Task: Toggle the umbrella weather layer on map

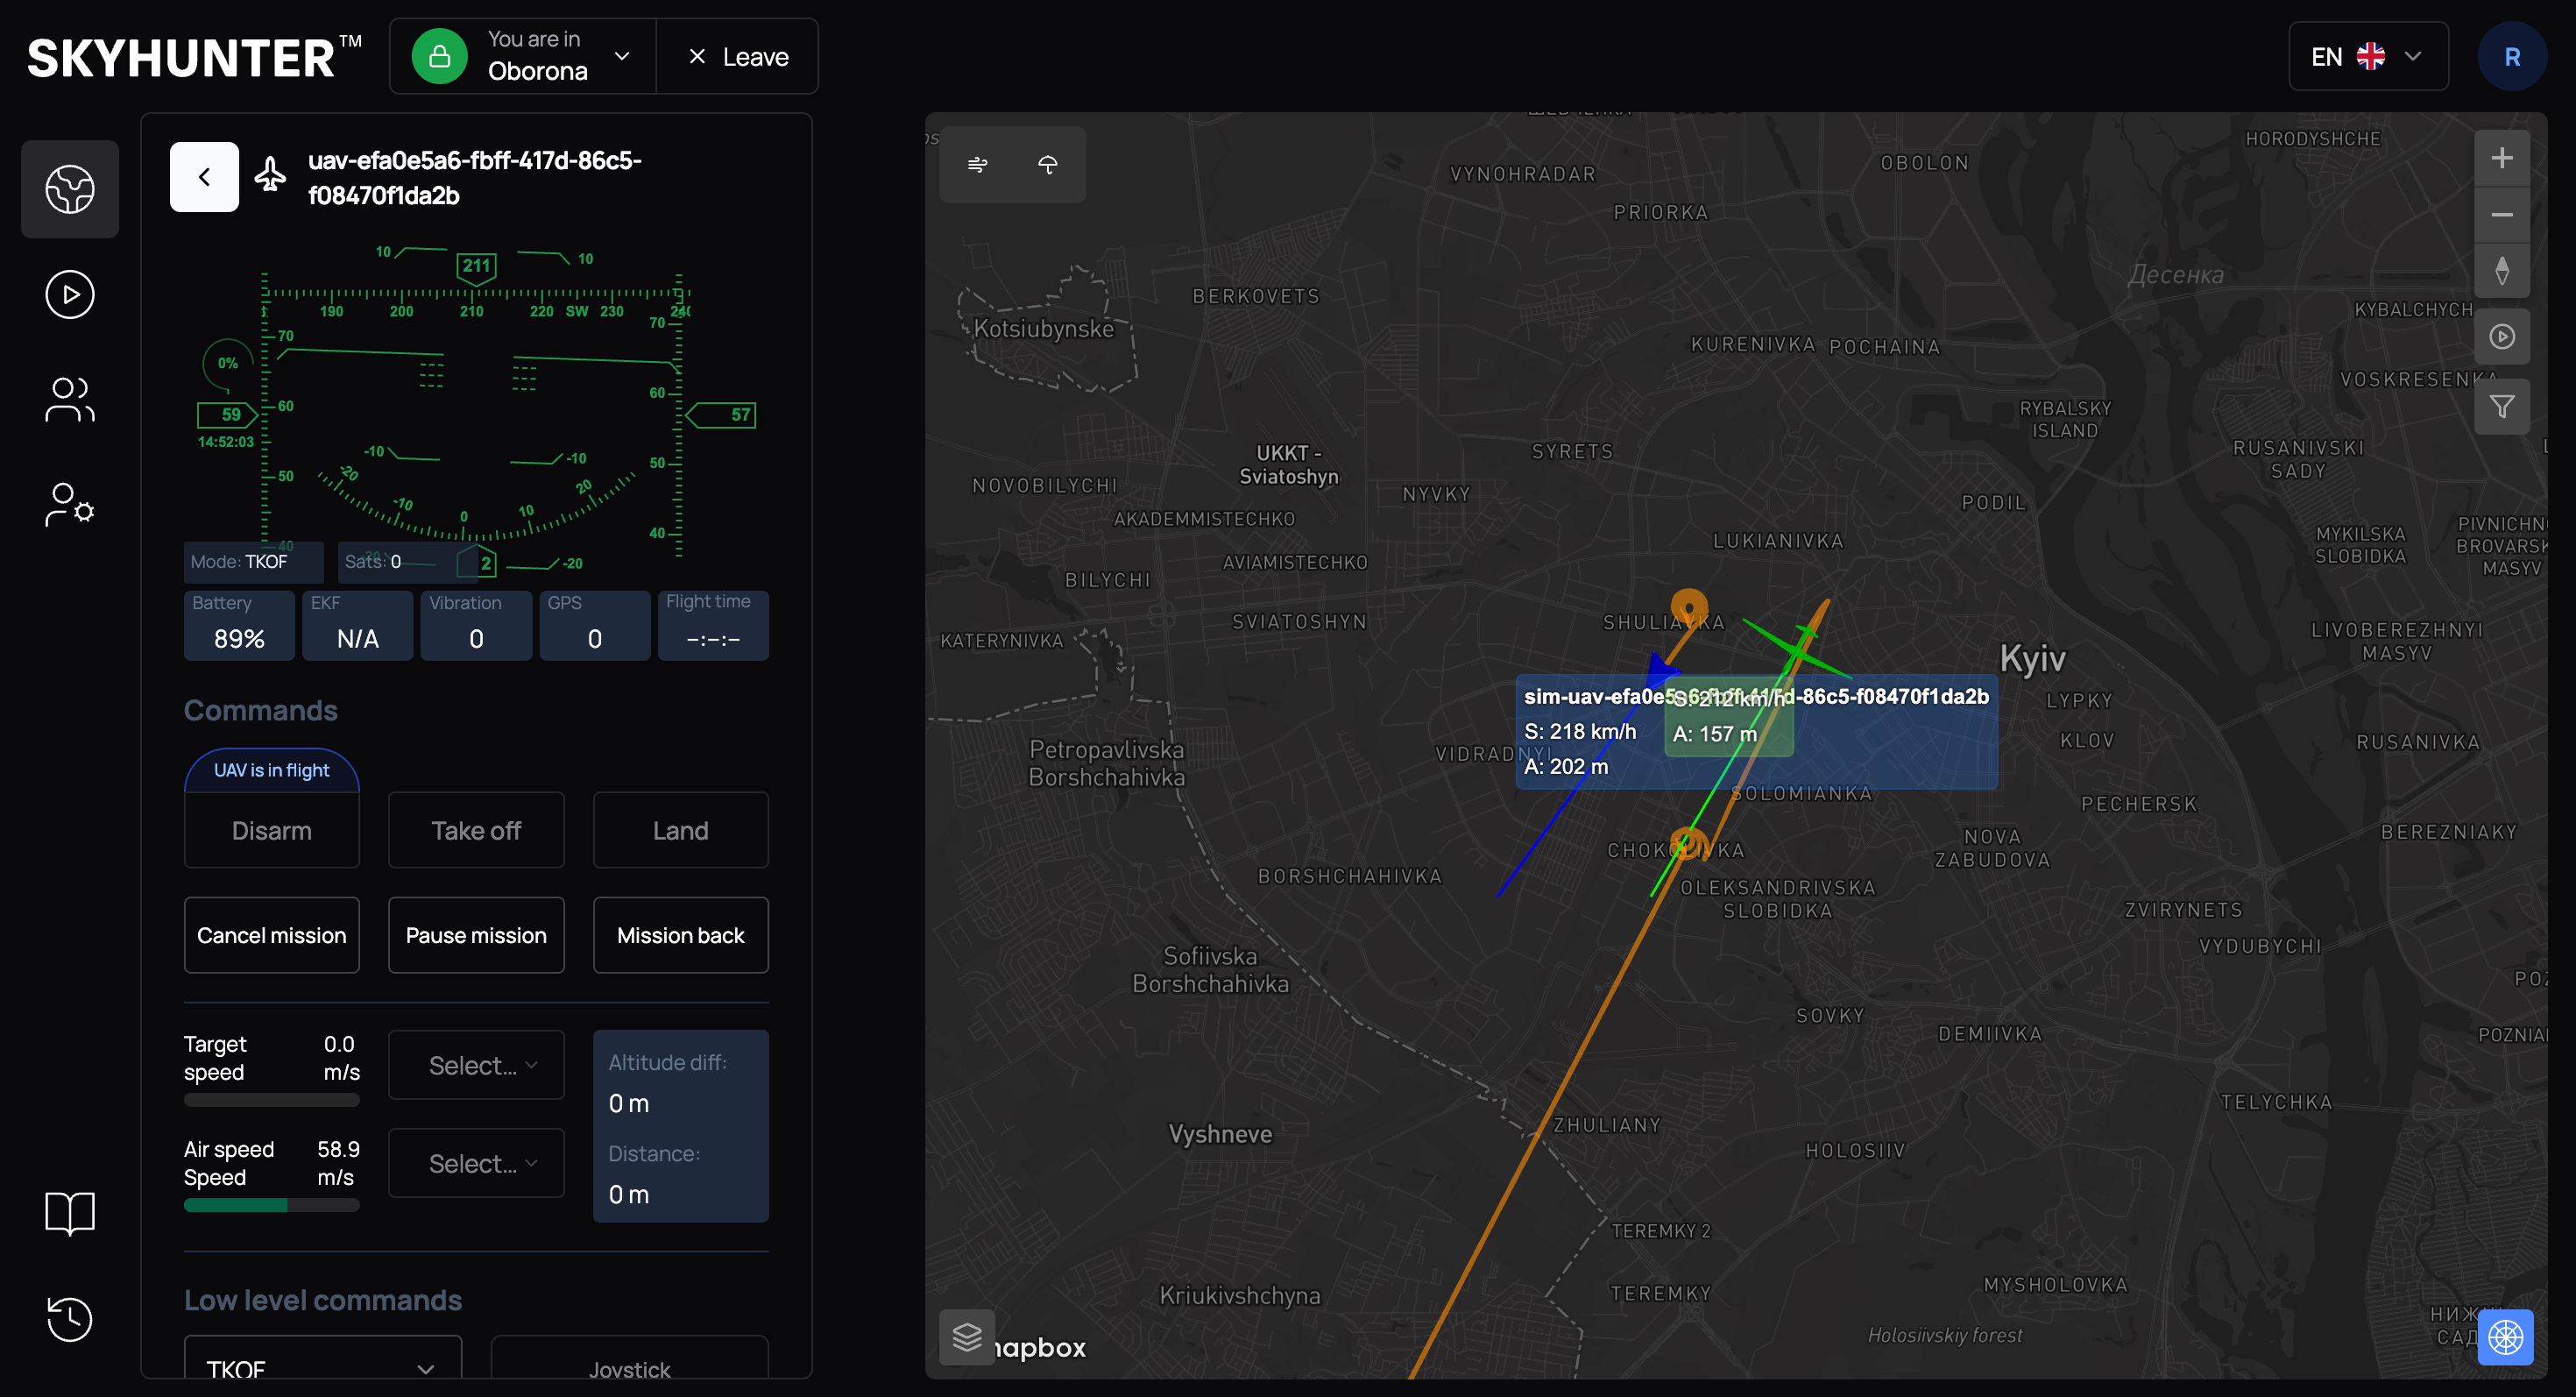Action: (1047, 165)
